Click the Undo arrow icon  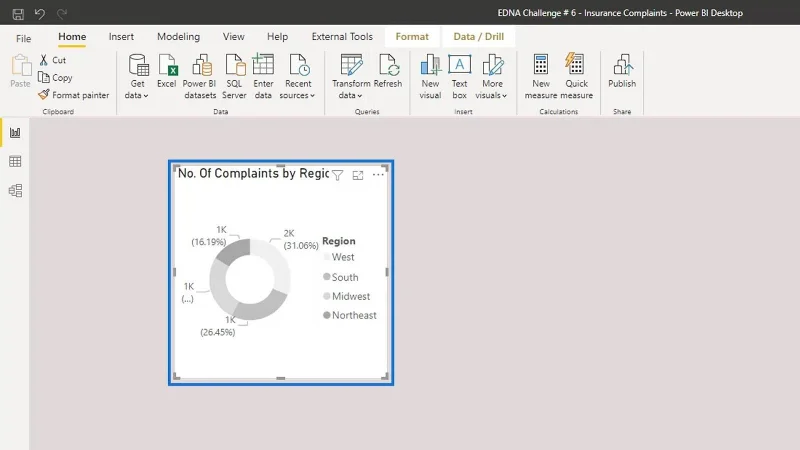pyautogui.click(x=40, y=14)
